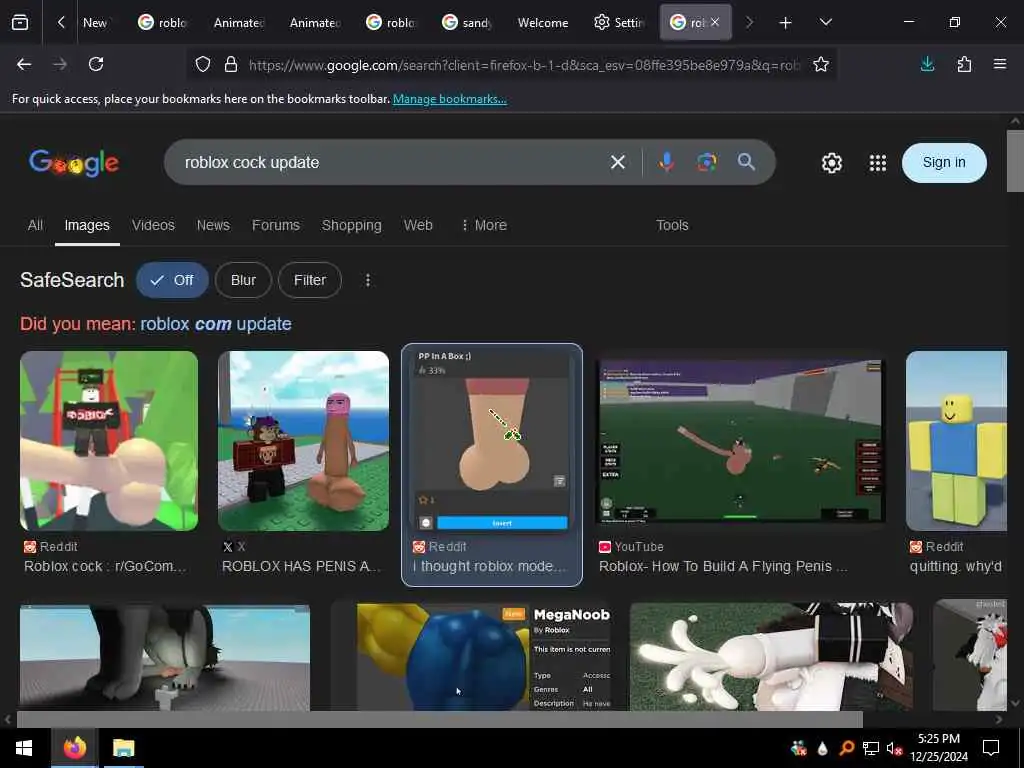Set SafeSearch to Filter
The width and height of the screenshot is (1024, 768).
click(x=310, y=280)
